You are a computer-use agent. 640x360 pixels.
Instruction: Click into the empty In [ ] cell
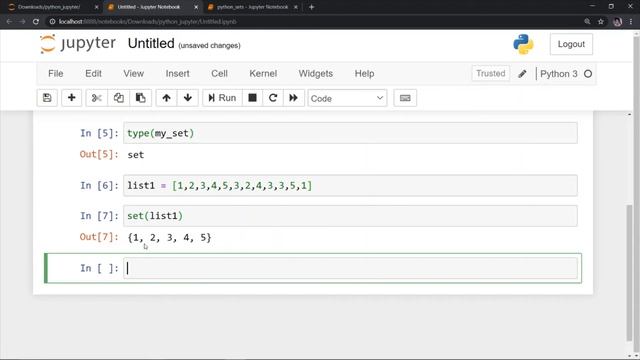pyautogui.click(x=350, y=268)
